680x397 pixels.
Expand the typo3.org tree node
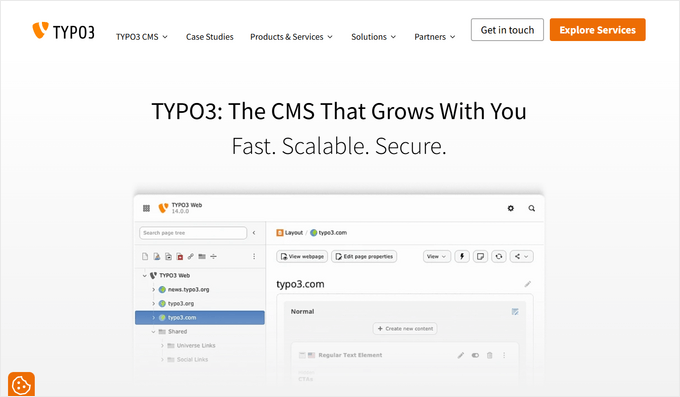154,304
